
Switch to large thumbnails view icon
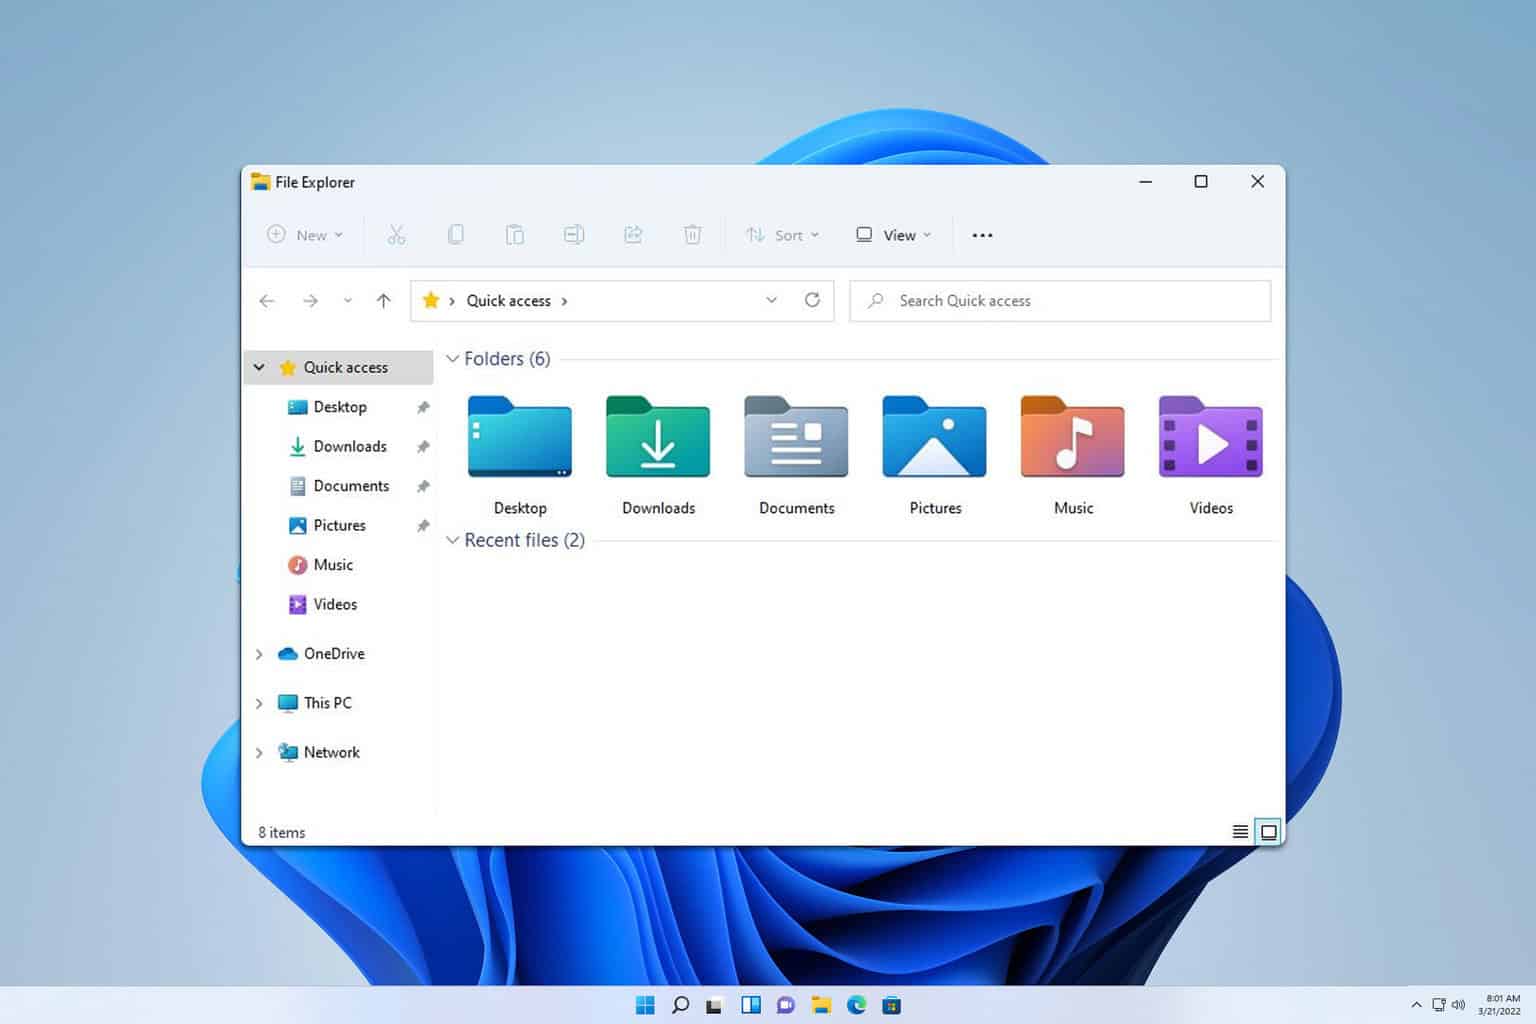(x=1268, y=832)
